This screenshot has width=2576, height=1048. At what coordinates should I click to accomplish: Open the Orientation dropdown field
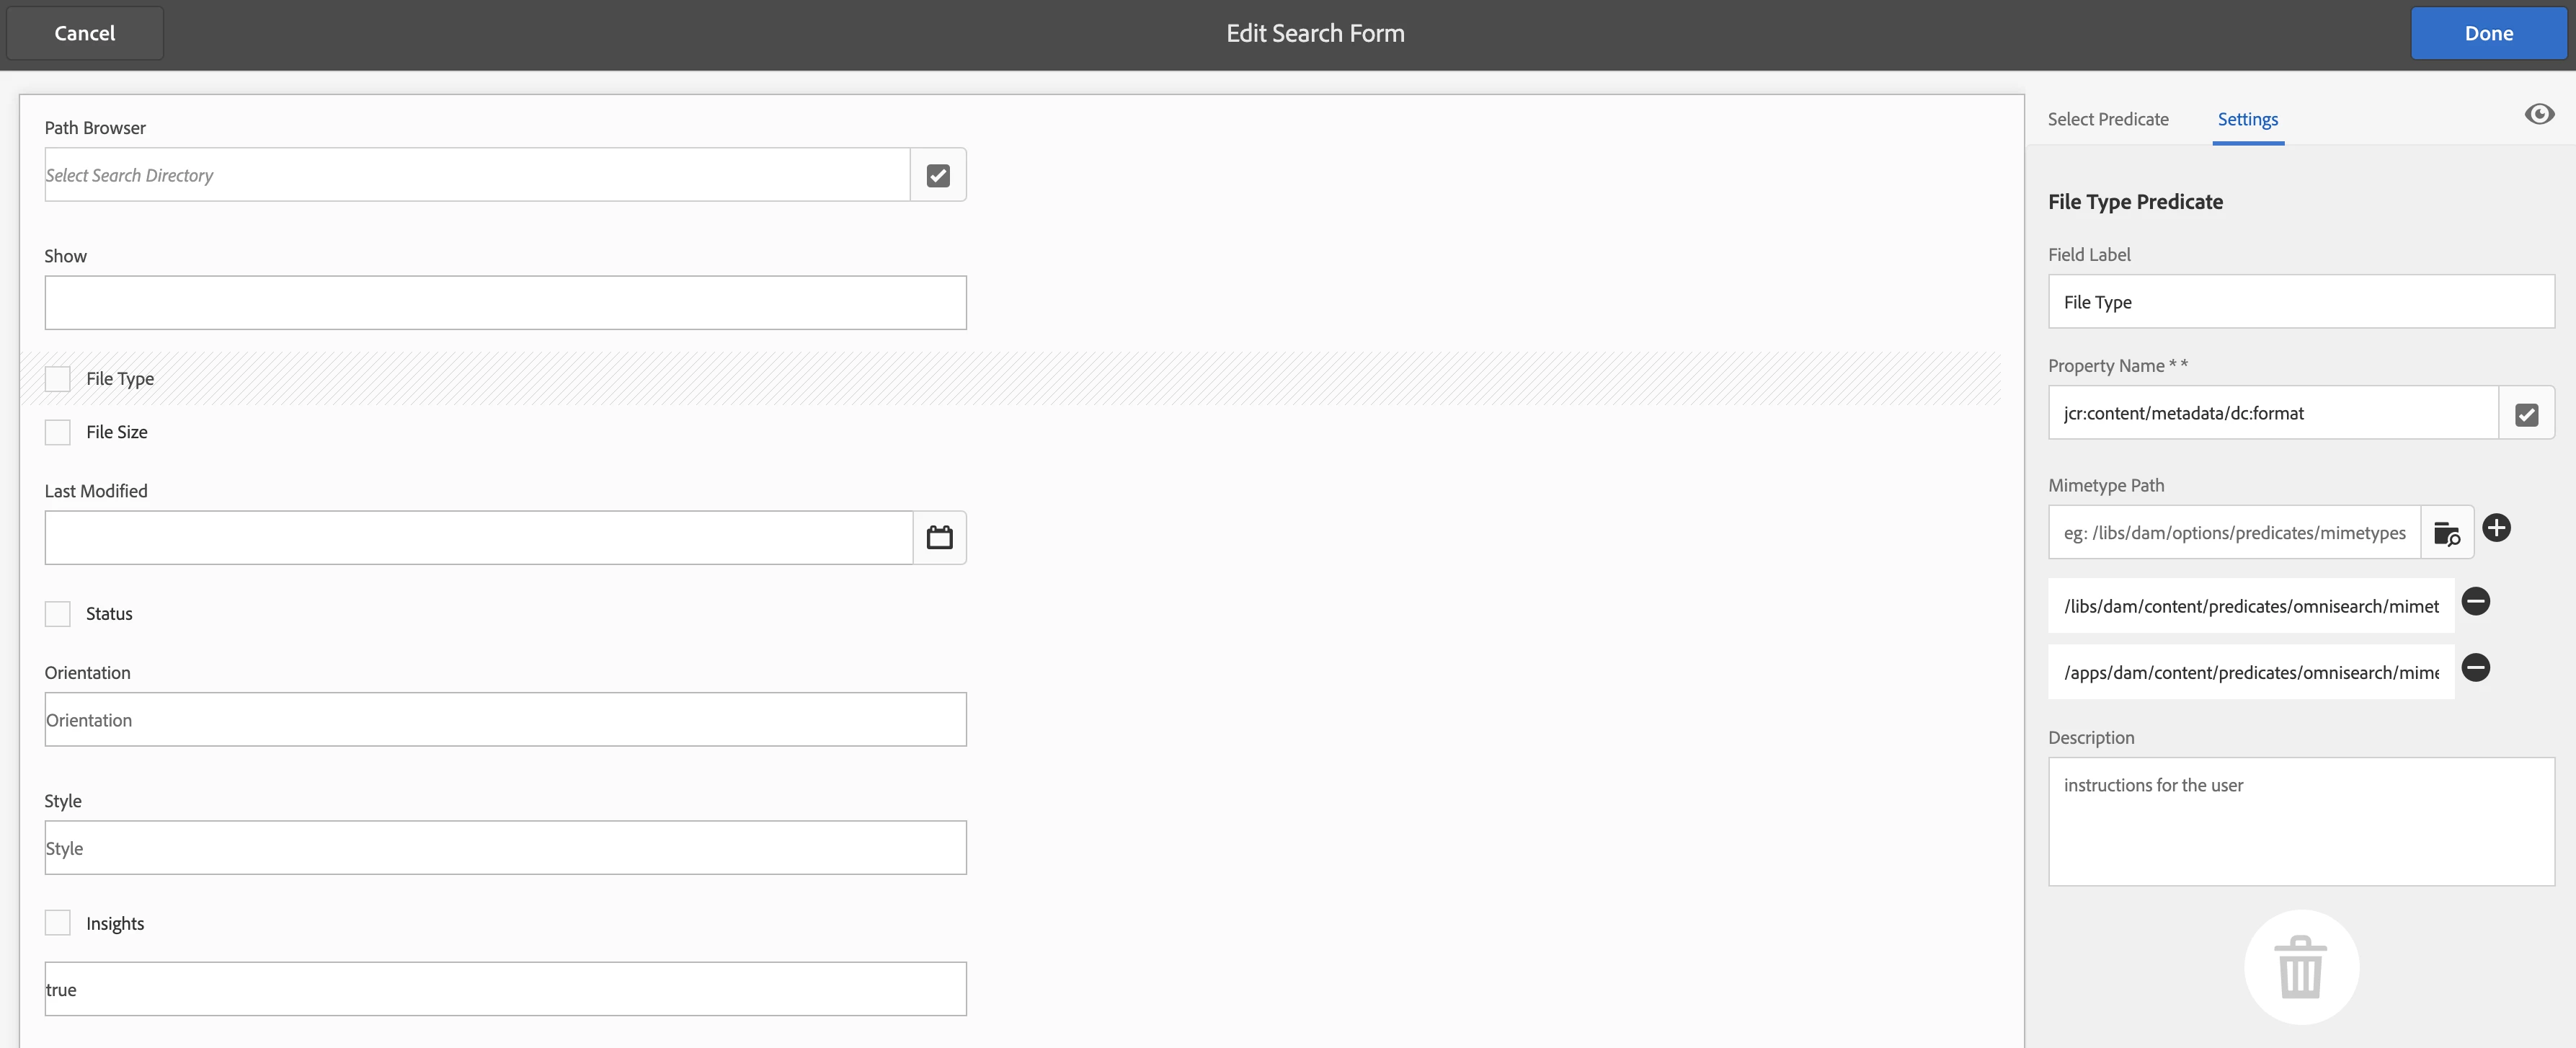pos(505,720)
